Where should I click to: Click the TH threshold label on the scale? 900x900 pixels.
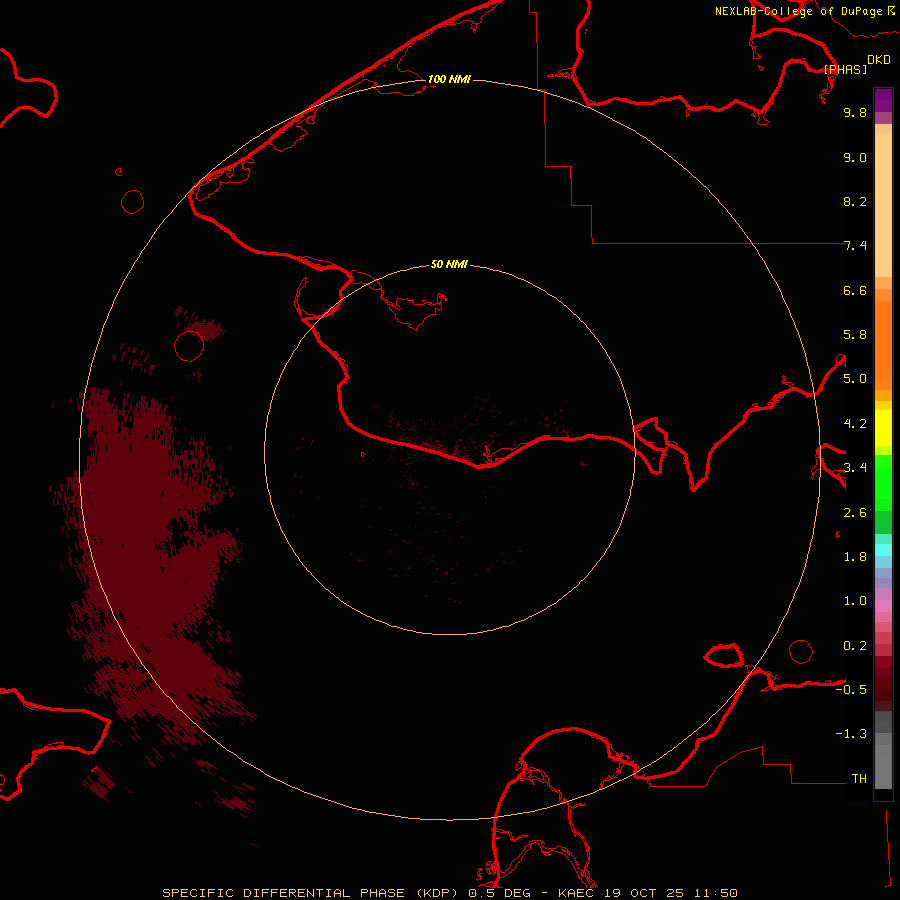pyautogui.click(x=858, y=778)
